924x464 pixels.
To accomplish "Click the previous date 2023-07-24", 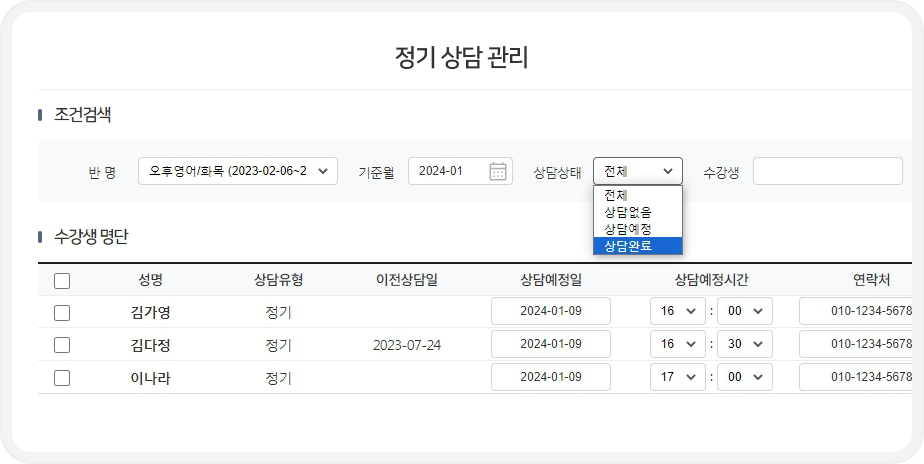I will [x=407, y=345].
